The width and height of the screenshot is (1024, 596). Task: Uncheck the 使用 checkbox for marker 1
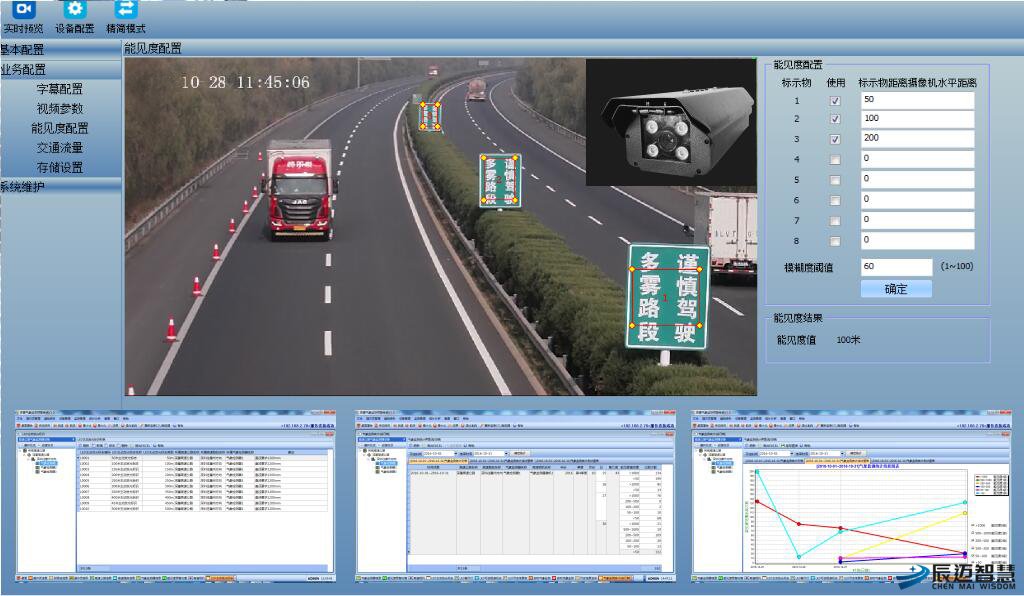point(835,101)
